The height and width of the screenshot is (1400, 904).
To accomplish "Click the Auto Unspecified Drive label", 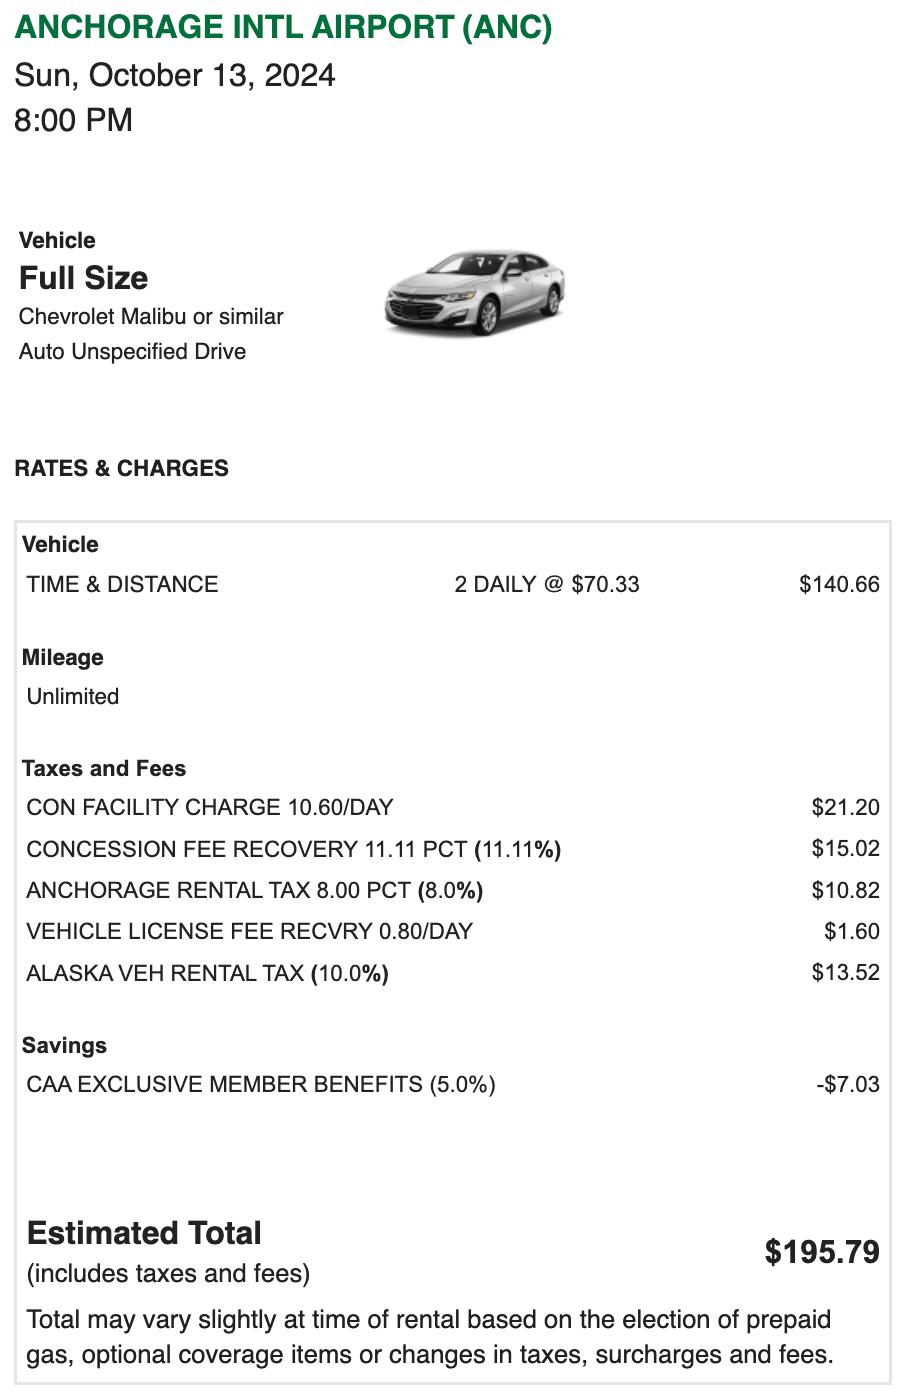I will (x=132, y=352).
